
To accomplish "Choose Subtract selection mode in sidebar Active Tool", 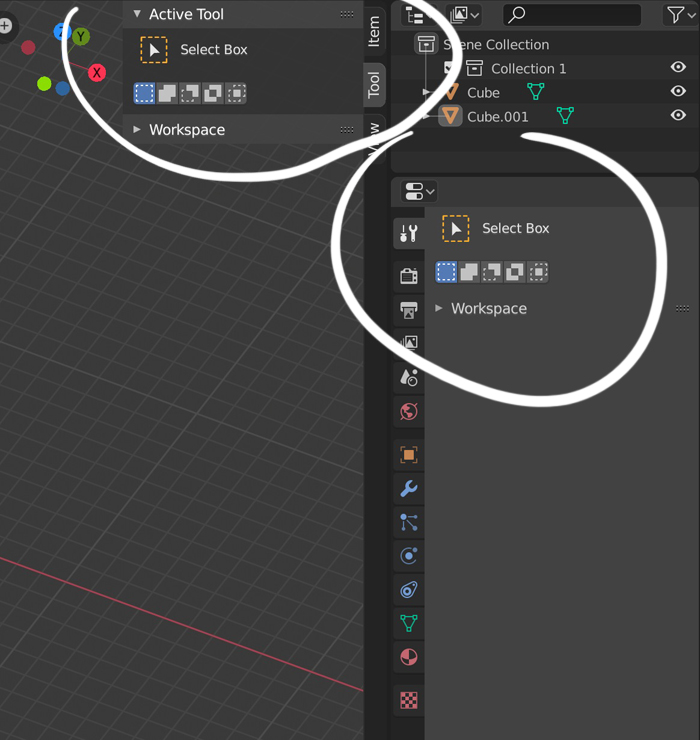I will pos(190,93).
